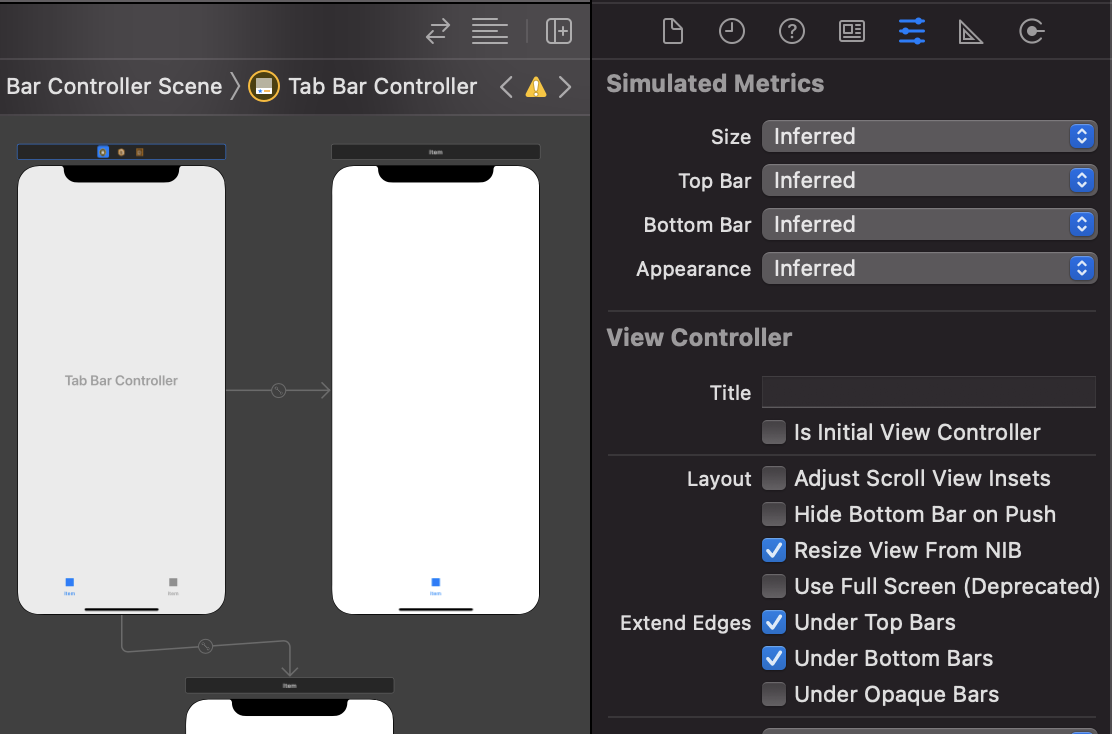Click the Extend Edges label
The width and height of the screenshot is (1112, 734).
tap(685, 623)
